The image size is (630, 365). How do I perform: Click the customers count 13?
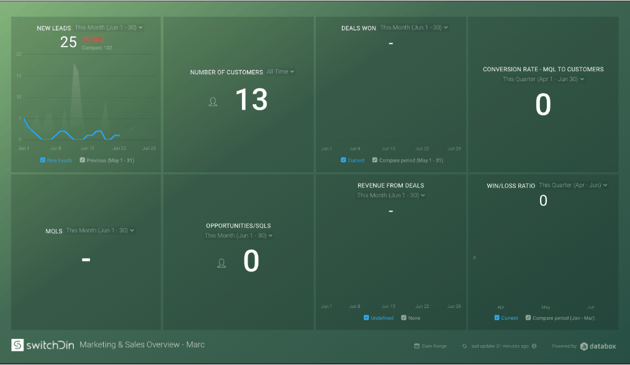(252, 100)
